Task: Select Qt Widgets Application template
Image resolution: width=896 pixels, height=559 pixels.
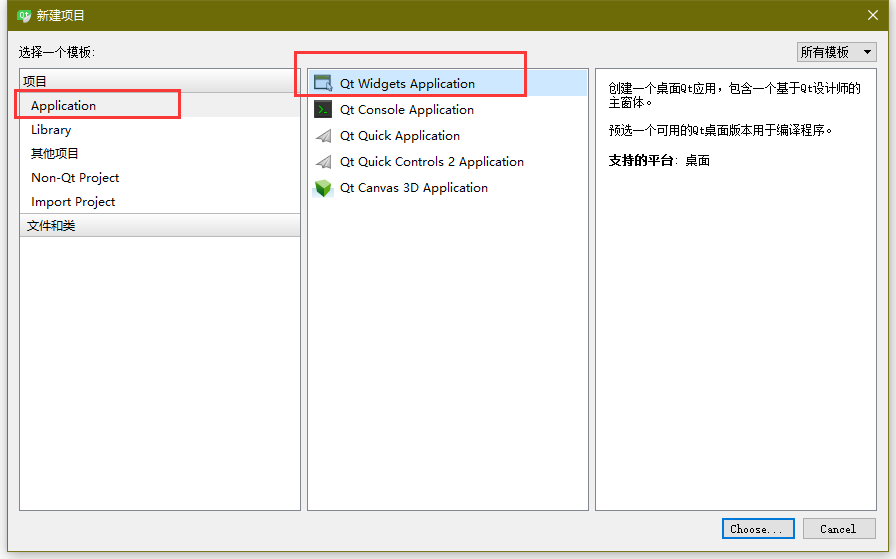Action: [447, 83]
